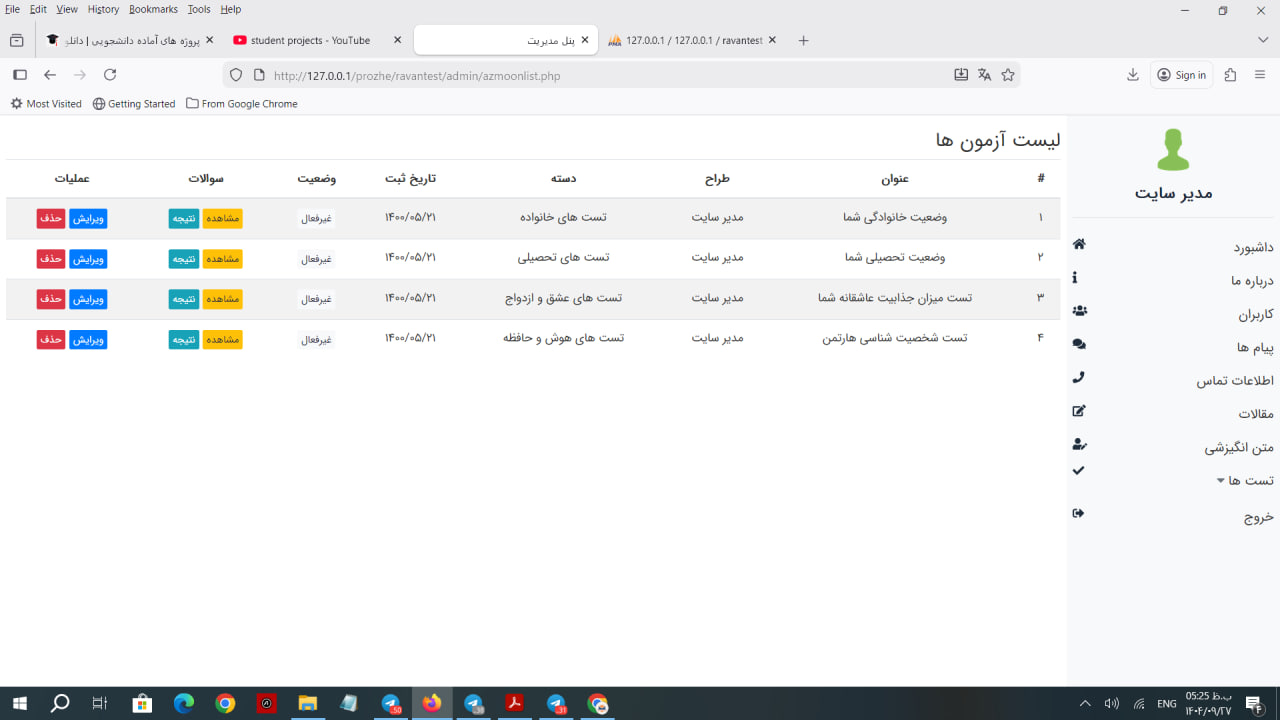Expand the تست ها sidebar dropdown
This screenshot has width=1280, height=720.
tap(1244, 481)
